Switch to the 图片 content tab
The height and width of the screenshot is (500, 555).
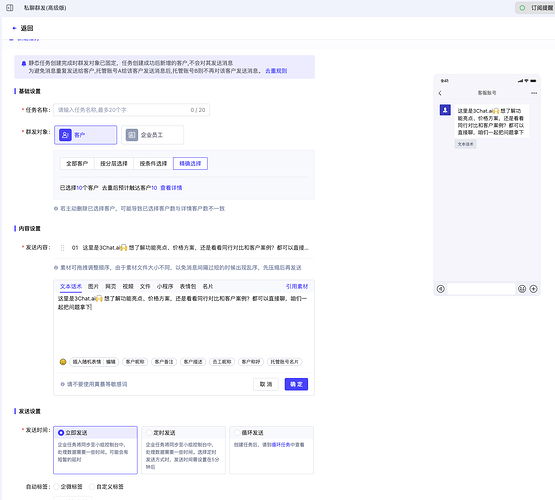(93, 286)
